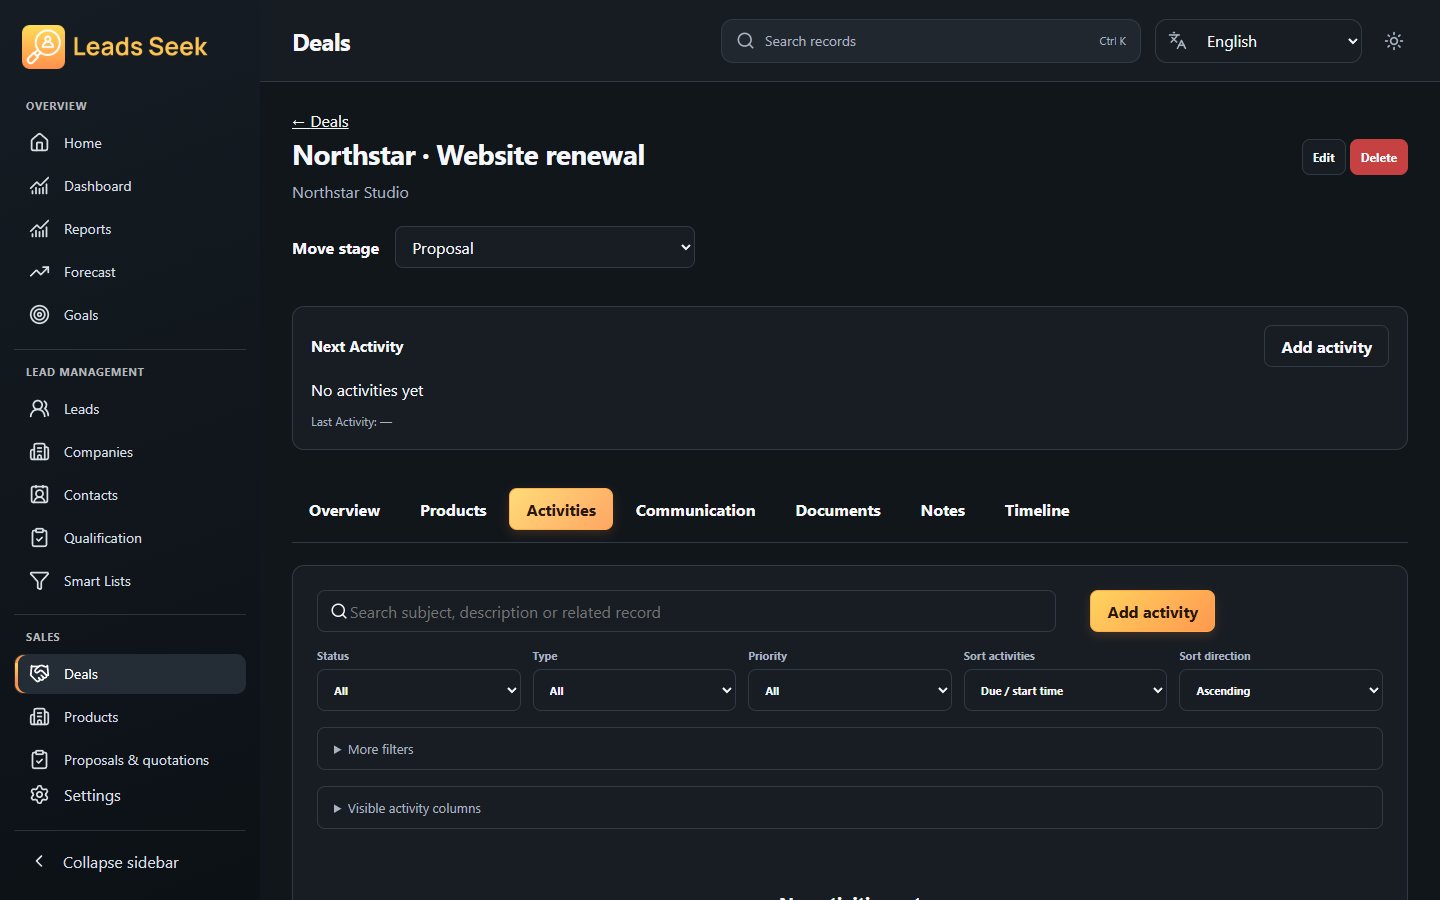Click the Contacts badge icon
This screenshot has height=900, width=1440.
39,495
